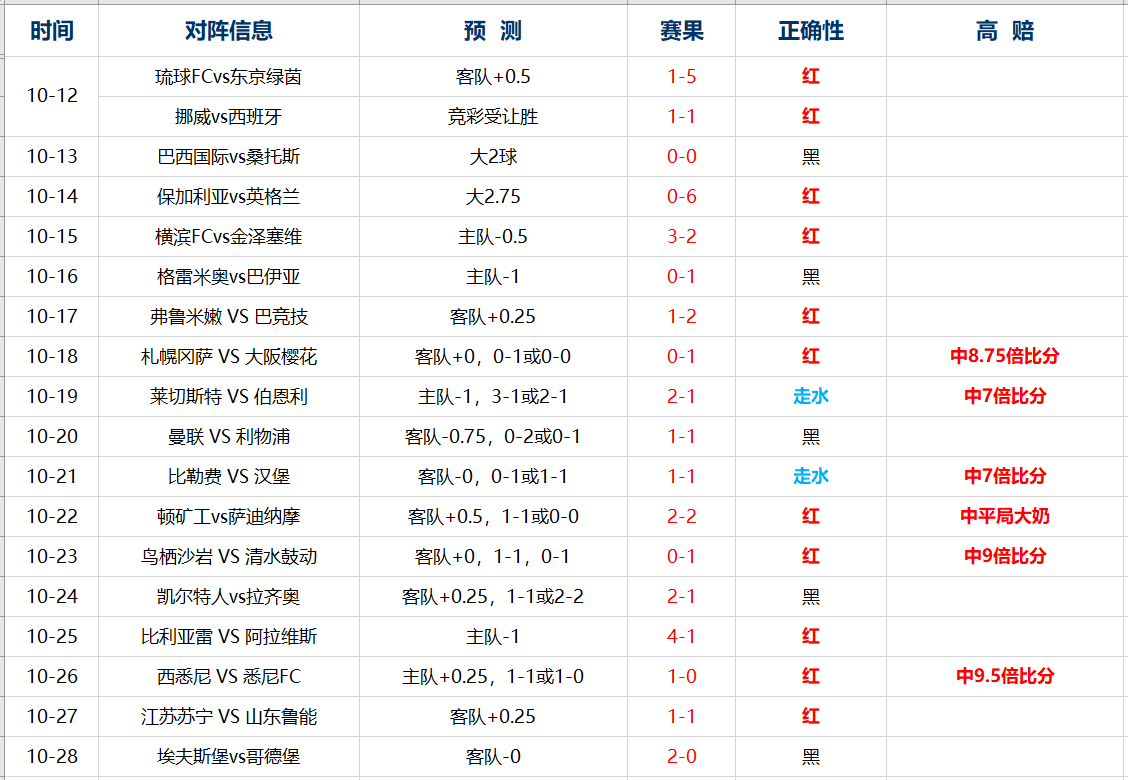Click the 格雷米奥vs巴伊亚 match cell
This screenshot has width=1128, height=780.
pos(229,276)
